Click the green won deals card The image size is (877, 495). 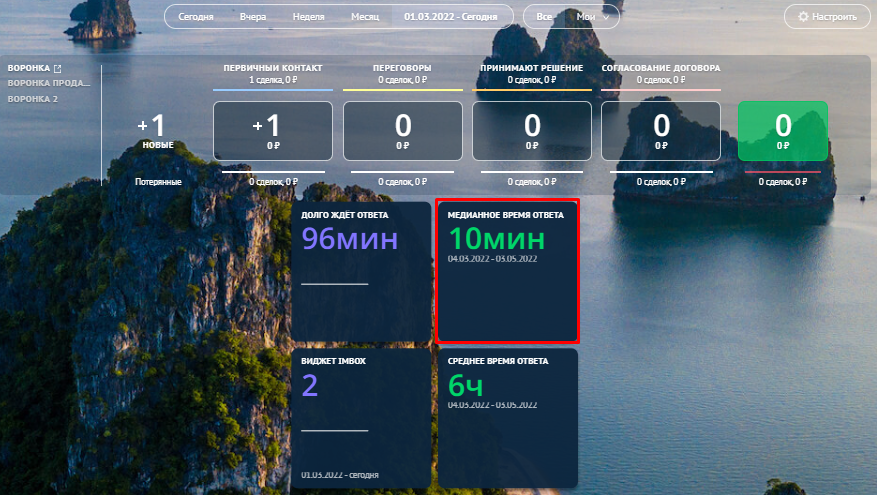[782, 131]
